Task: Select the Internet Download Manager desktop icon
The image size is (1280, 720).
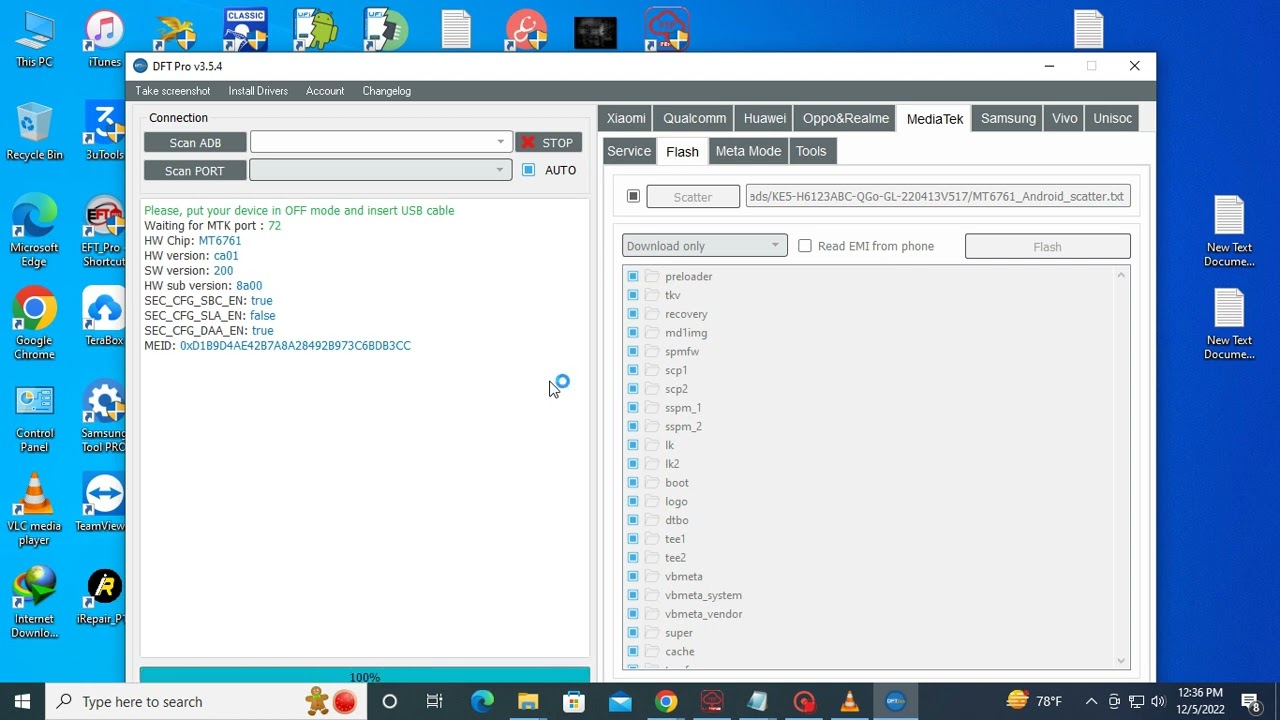Action: point(34,602)
